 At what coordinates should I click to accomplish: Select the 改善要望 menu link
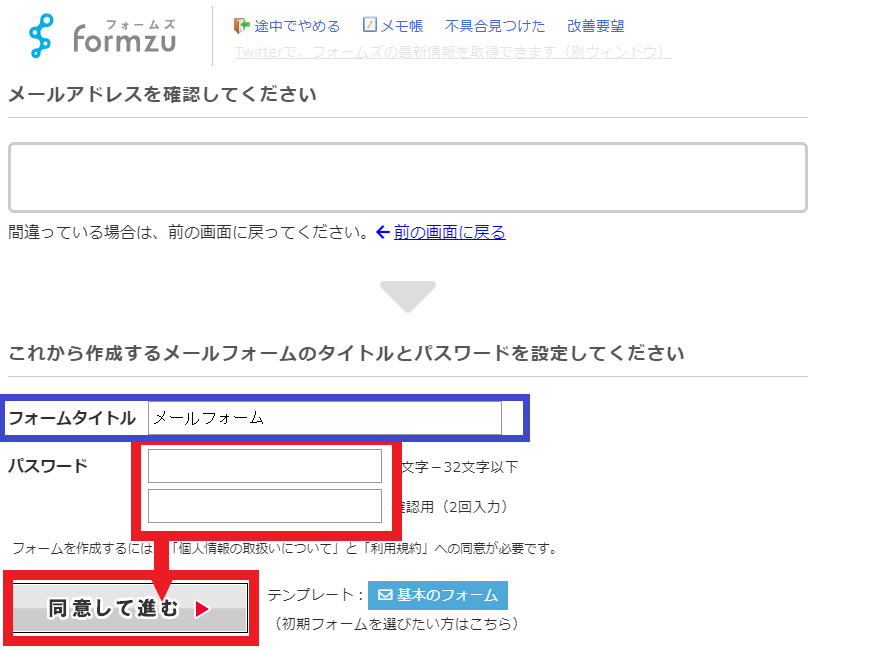pyautogui.click(x=595, y=26)
